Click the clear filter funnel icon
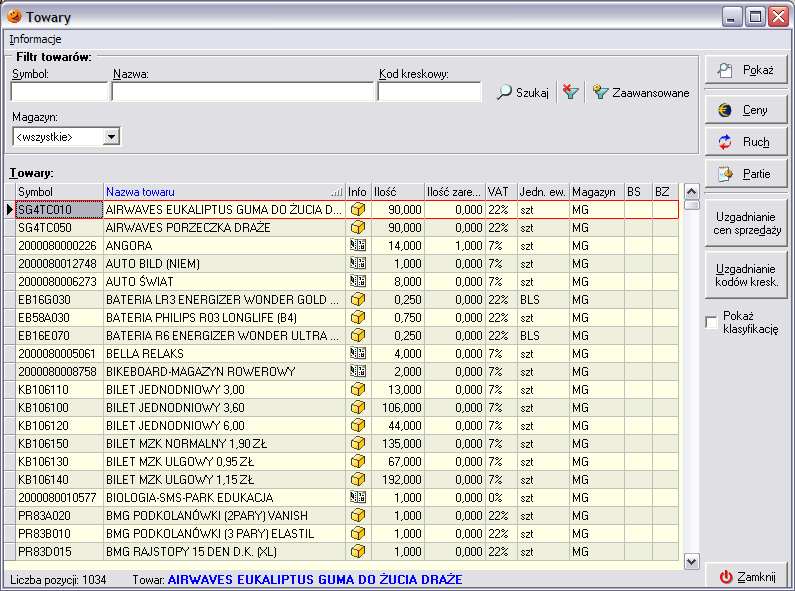 point(570,92)
